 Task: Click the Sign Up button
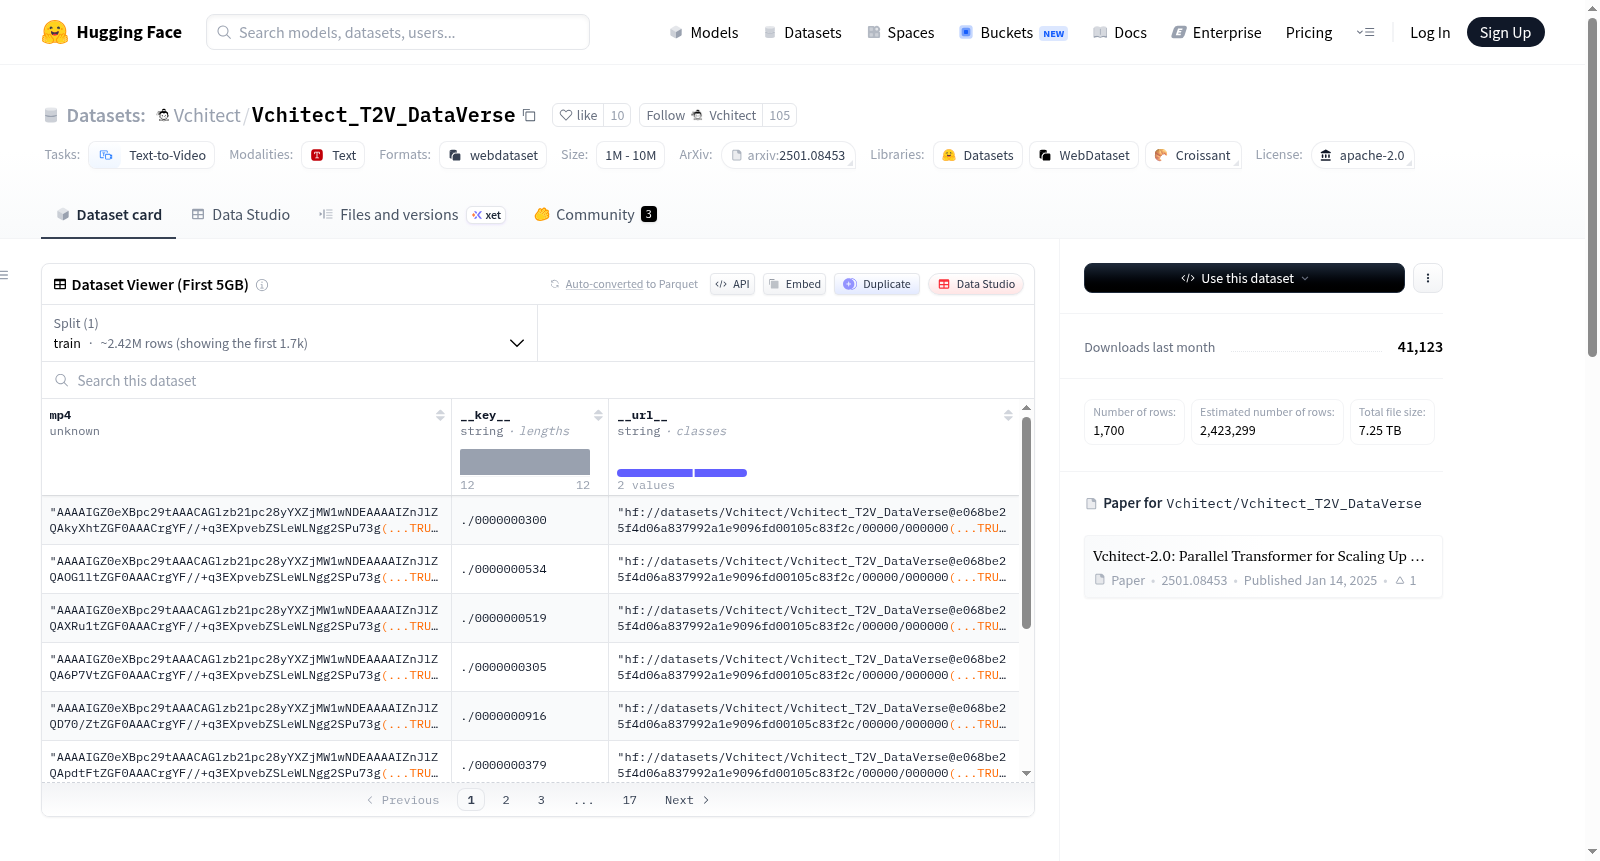(1505, 33)
